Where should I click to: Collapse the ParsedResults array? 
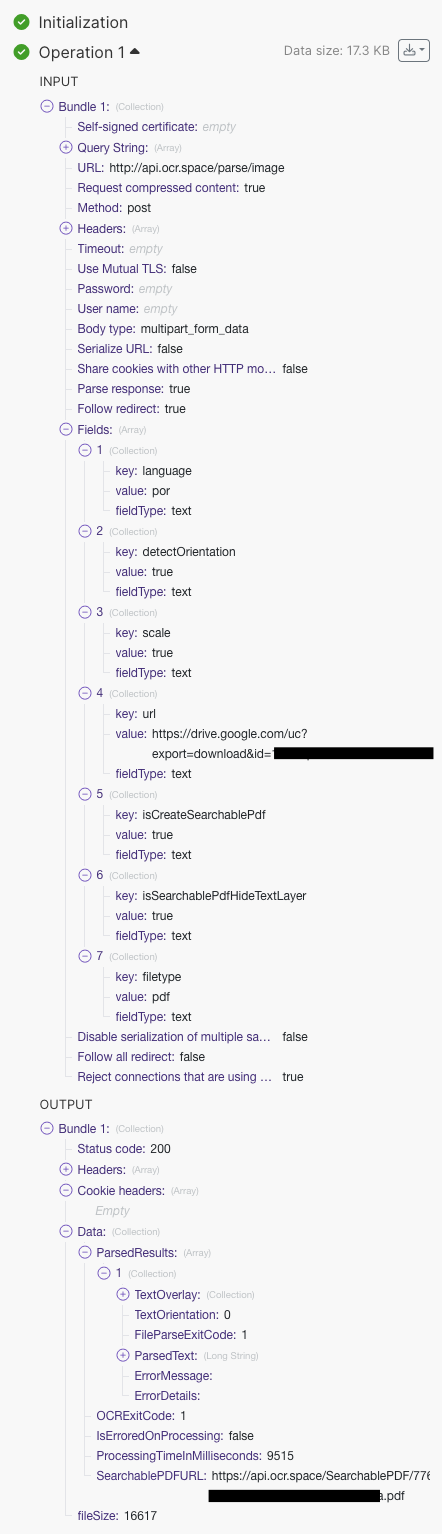click(85, 1252)
